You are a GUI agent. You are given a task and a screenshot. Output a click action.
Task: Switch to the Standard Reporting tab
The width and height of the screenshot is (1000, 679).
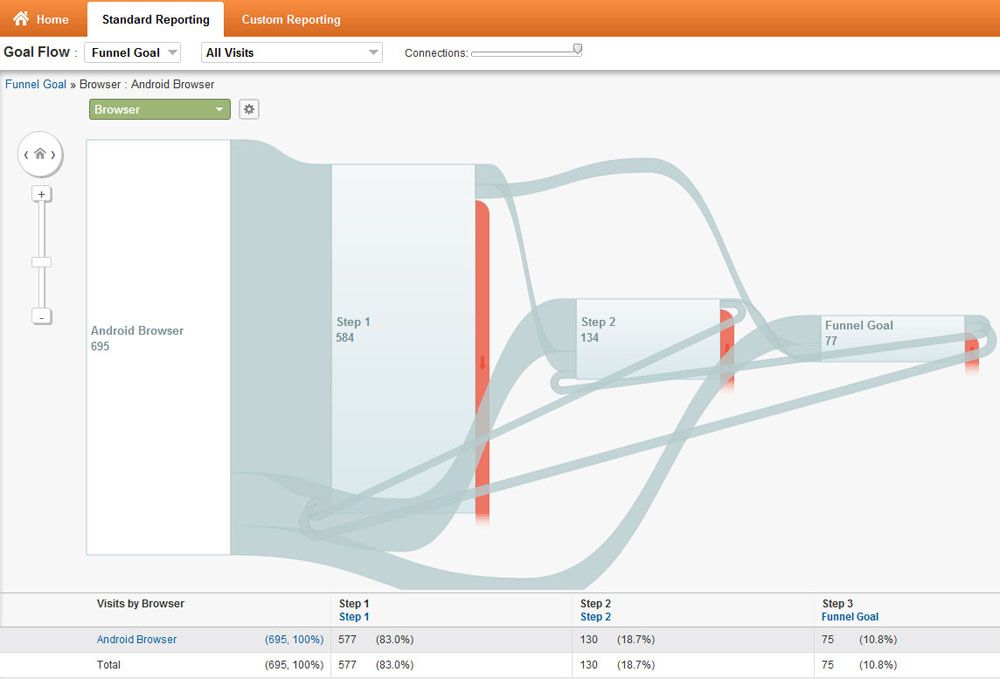155,18
